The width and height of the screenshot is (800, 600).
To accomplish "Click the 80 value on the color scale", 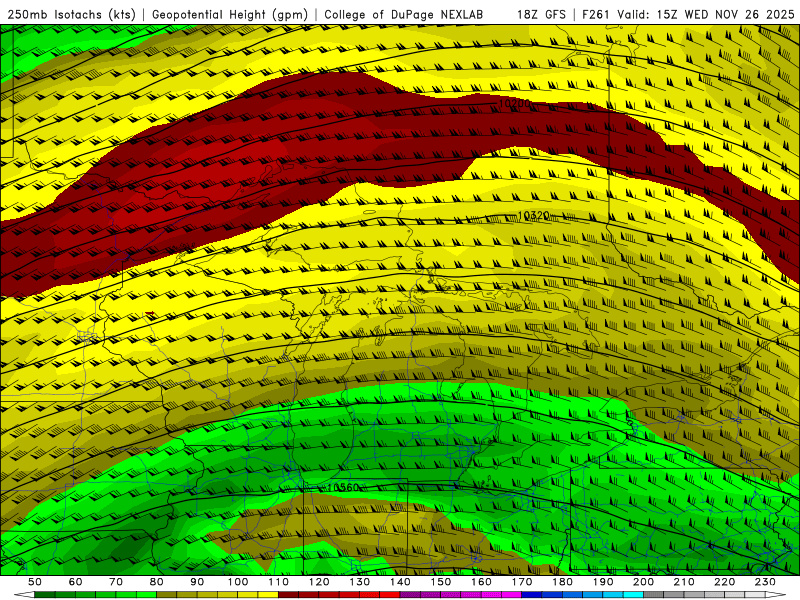I will pyautogui.click(x=157, y=582).
